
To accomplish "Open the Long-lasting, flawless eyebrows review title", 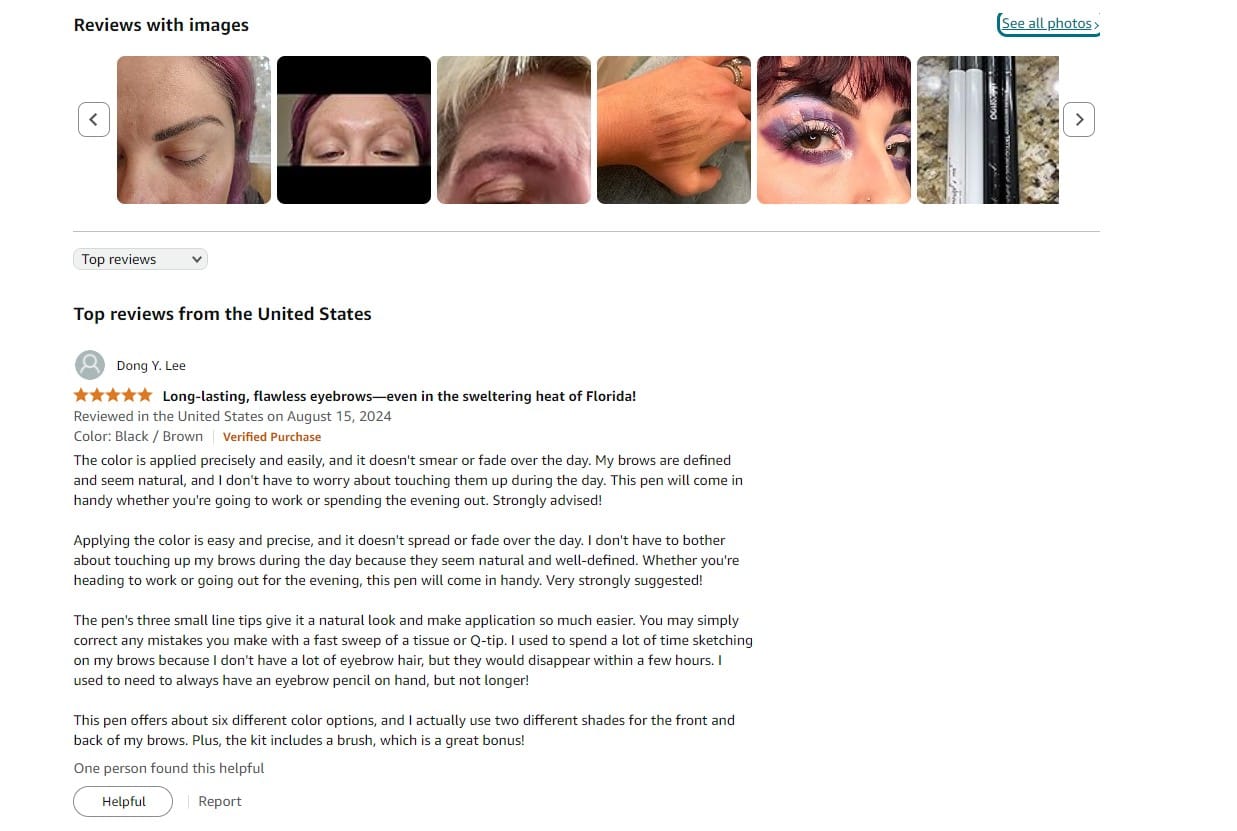I will click(399, 396).
